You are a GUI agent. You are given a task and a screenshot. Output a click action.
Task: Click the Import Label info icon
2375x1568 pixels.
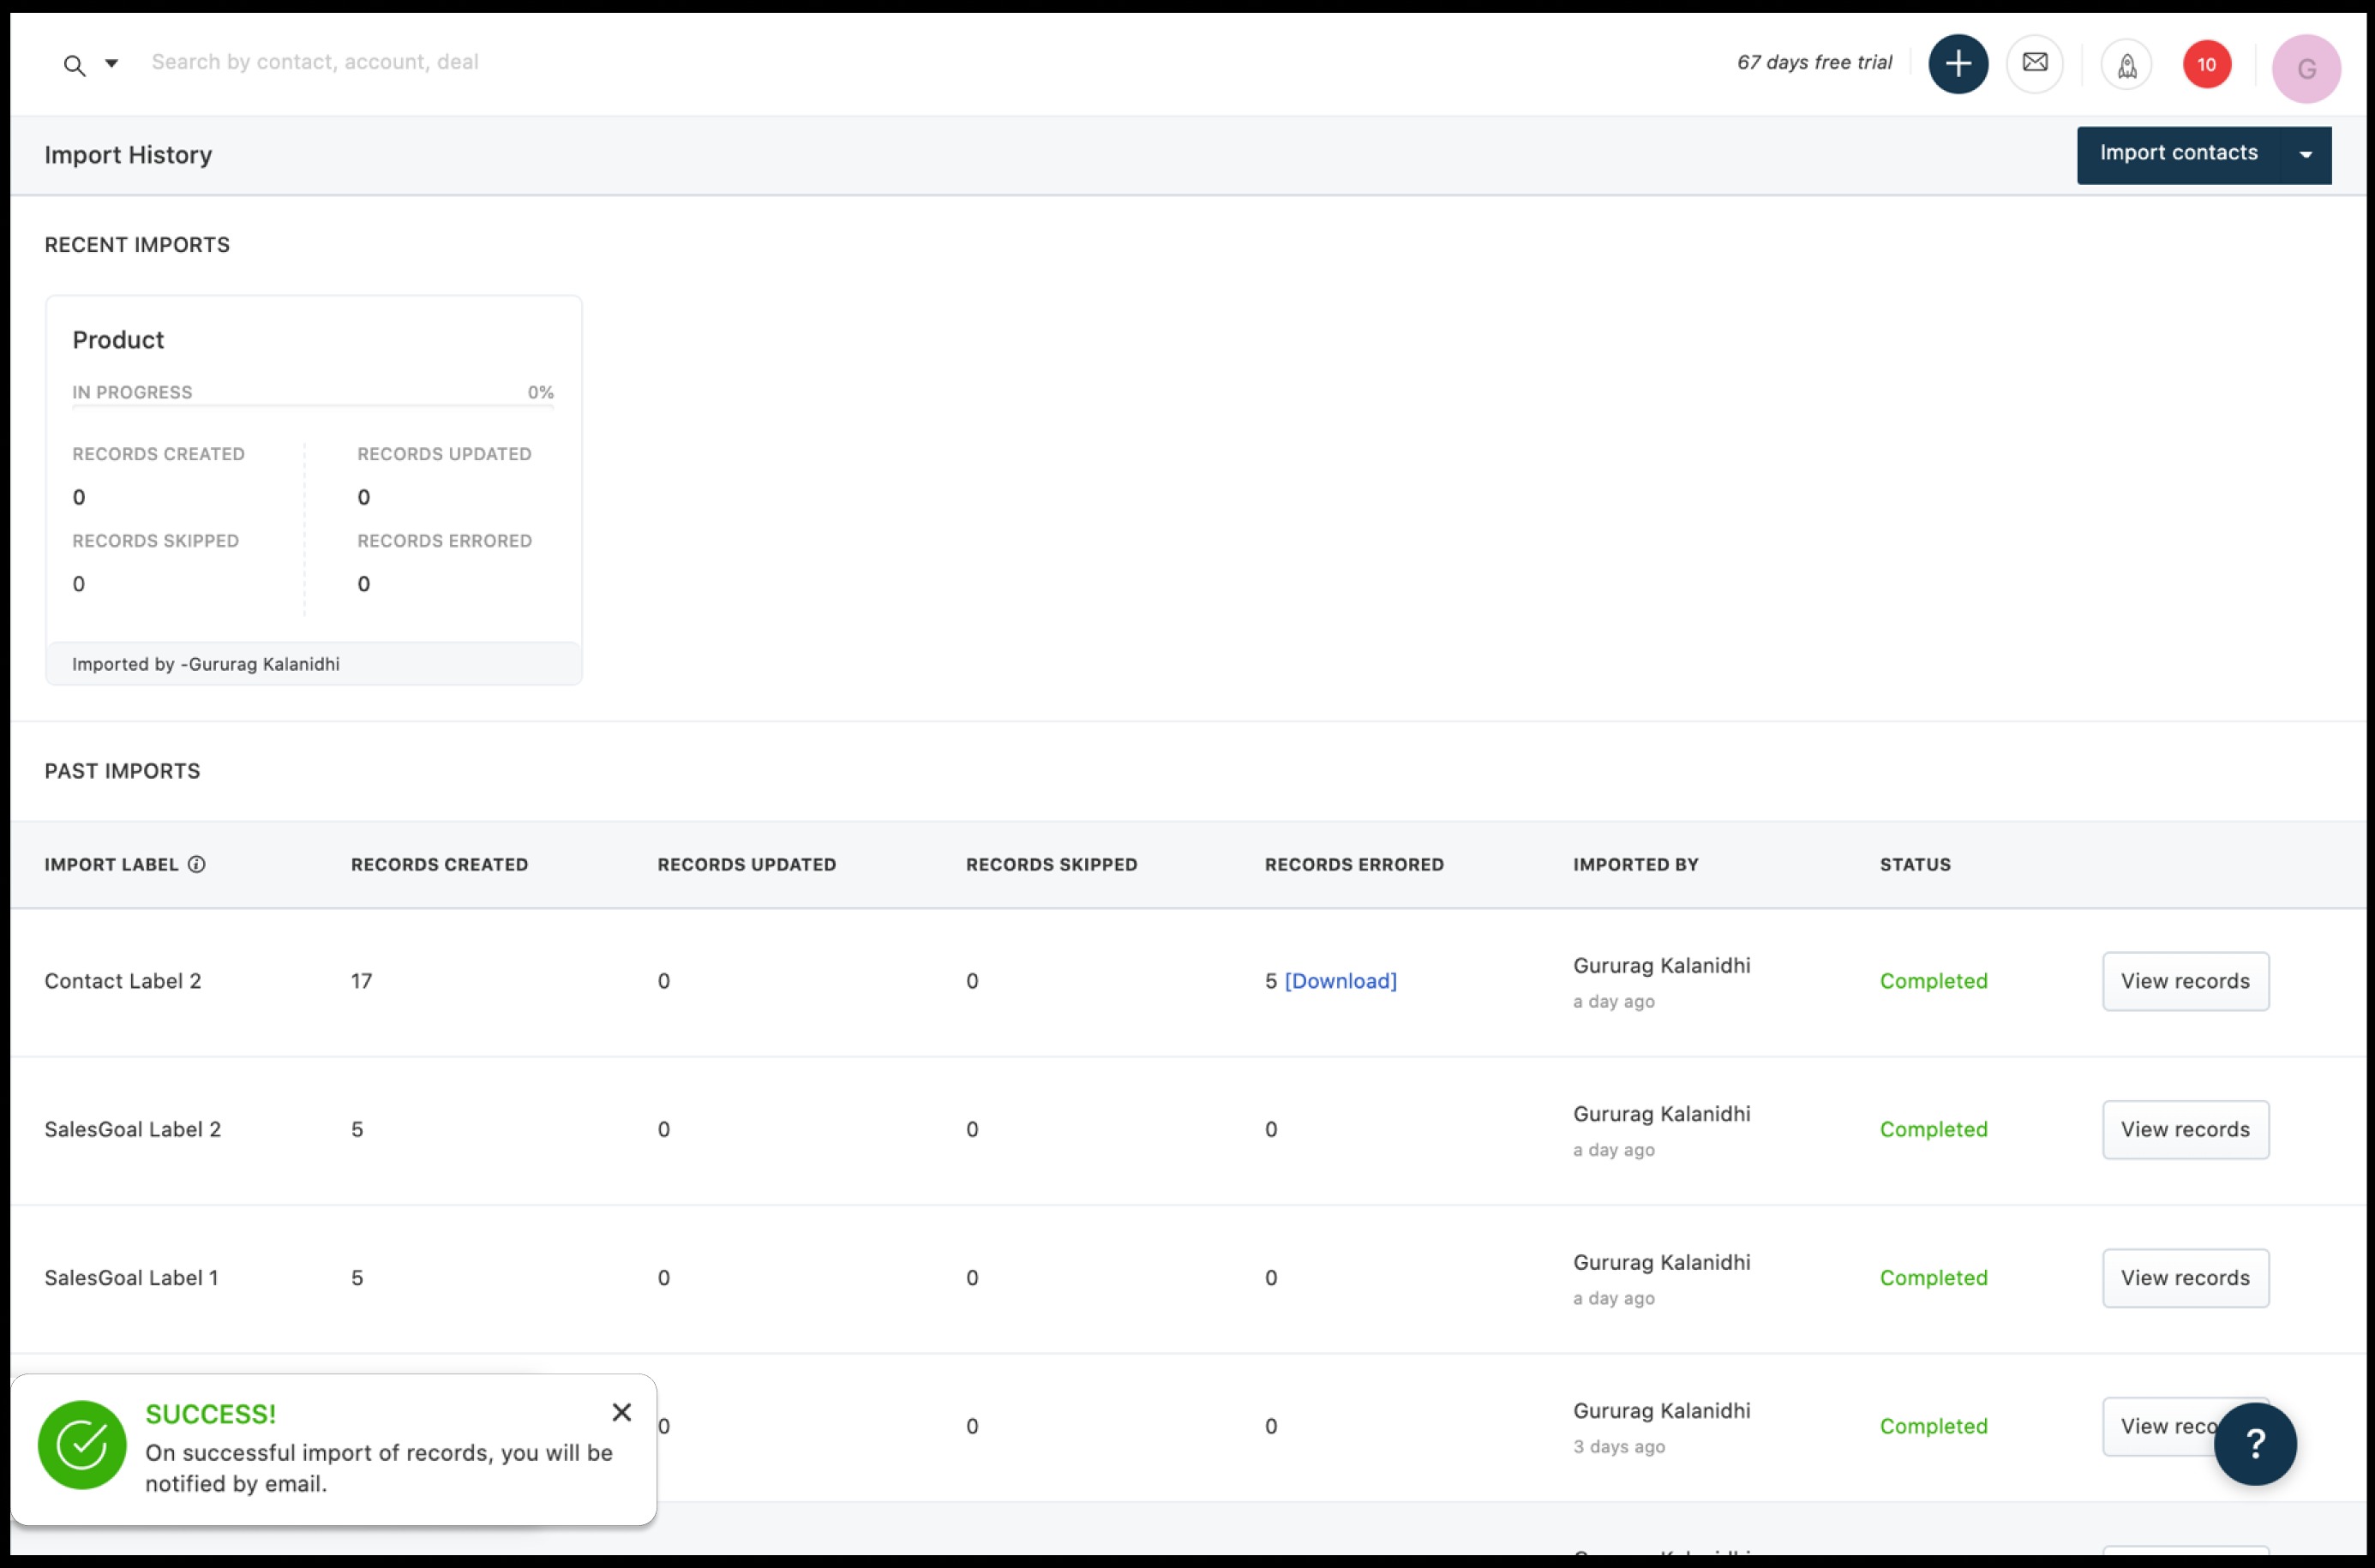[x=197, y=864]
